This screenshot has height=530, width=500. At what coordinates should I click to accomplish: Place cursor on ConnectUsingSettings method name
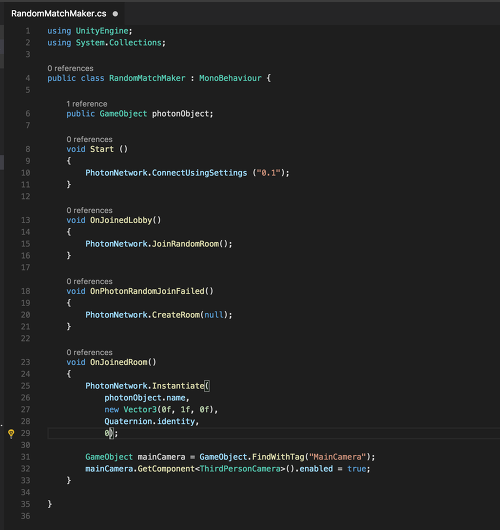199,173
